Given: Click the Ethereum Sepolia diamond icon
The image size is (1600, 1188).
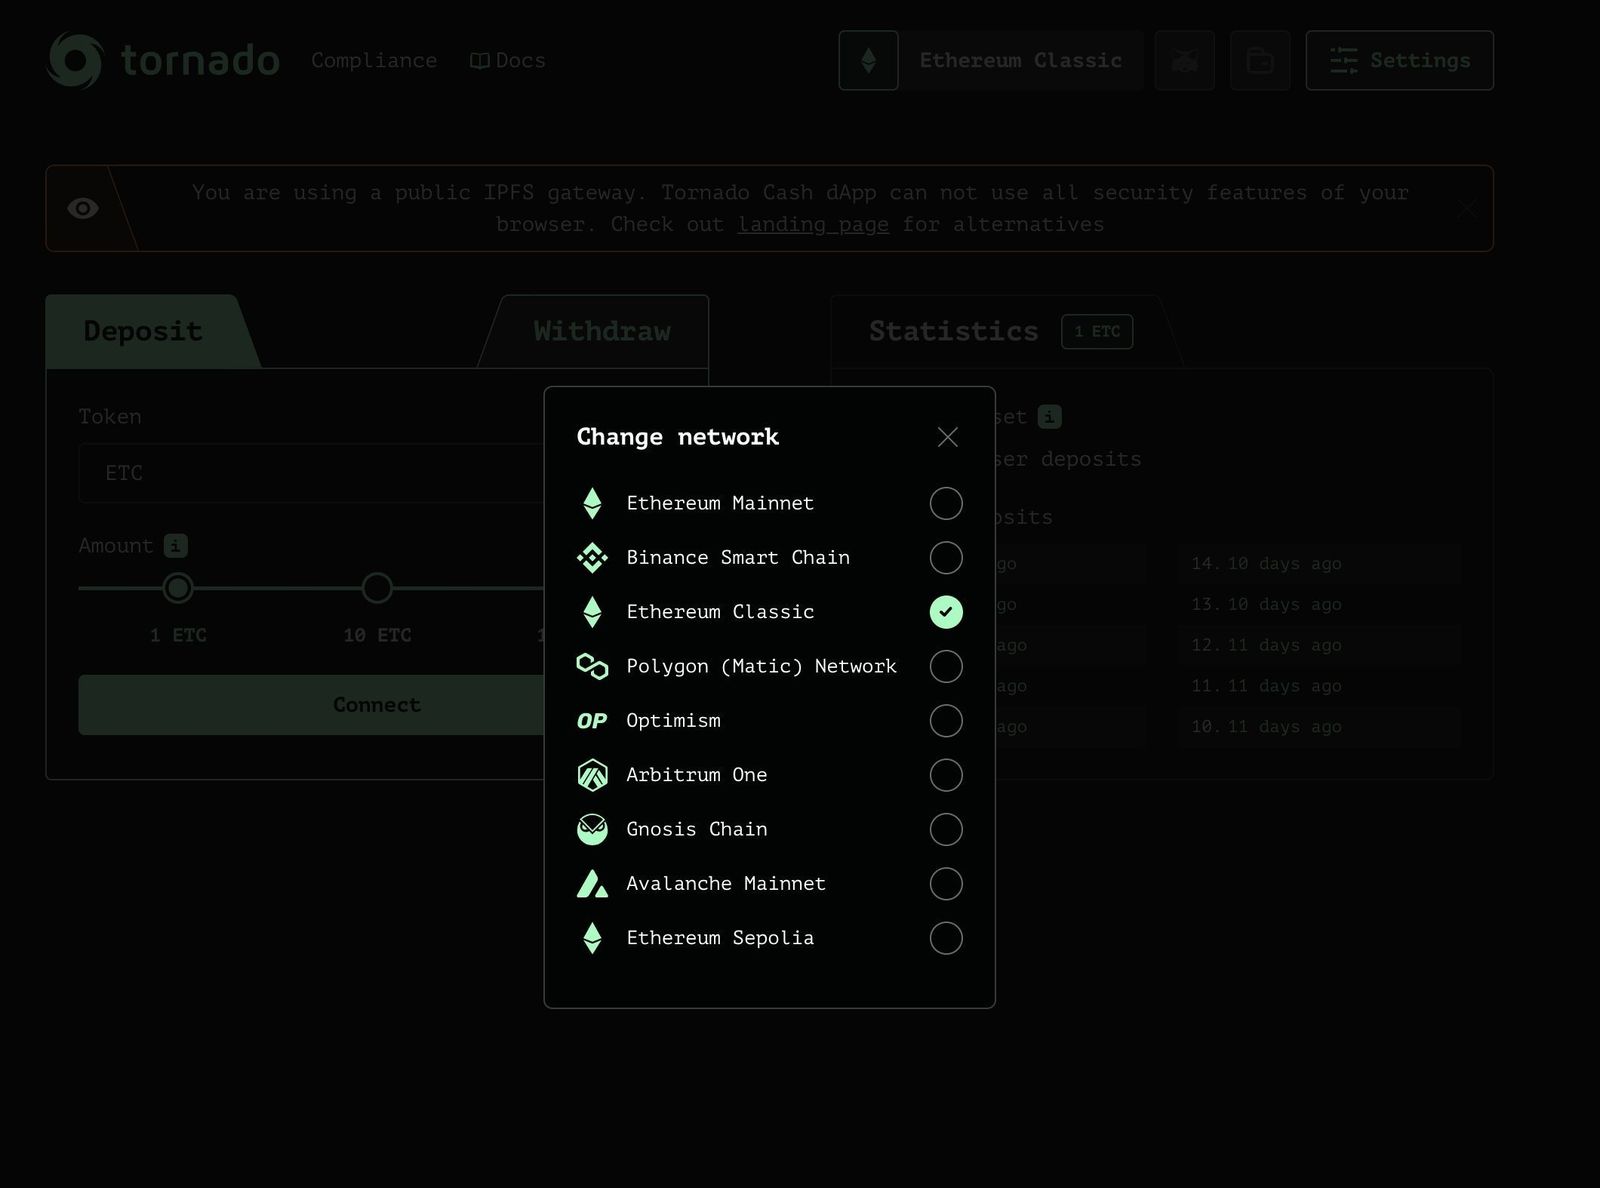Looking at the screenshot, I should (592, 938).
